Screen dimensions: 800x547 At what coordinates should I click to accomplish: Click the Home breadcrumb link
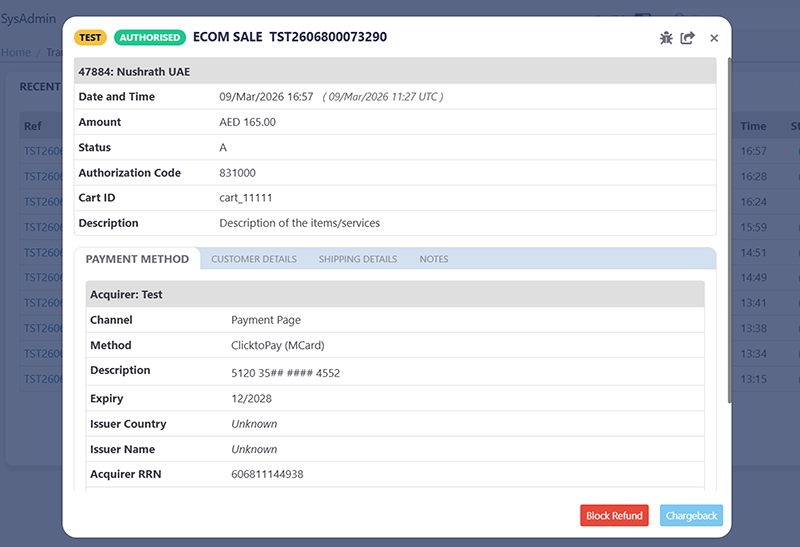pyautogui.click(x=15, y=52)
